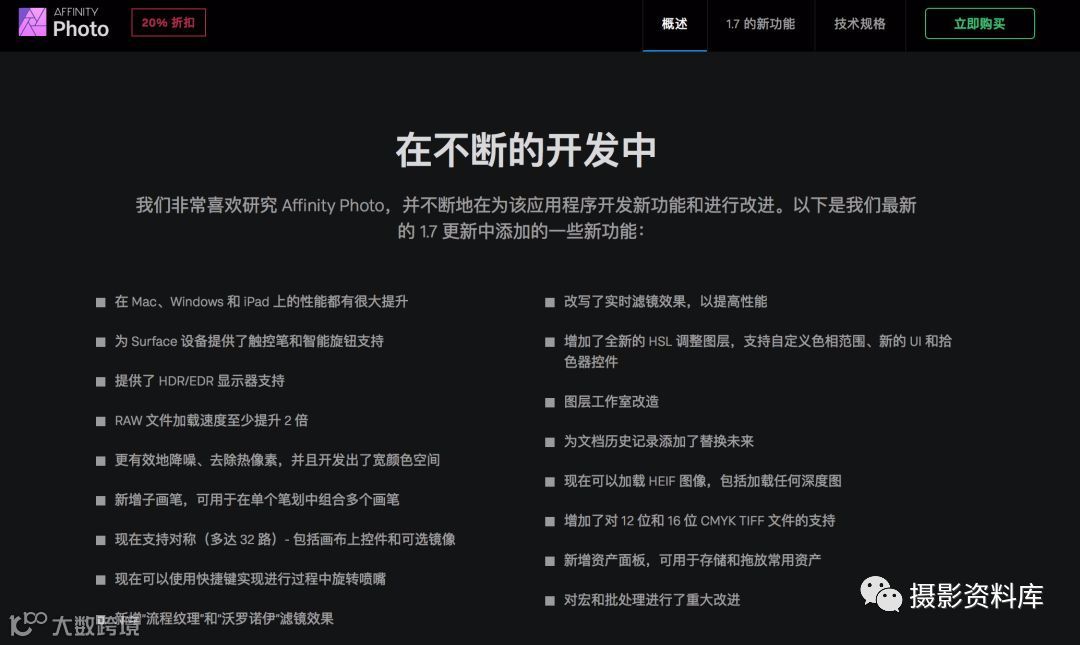The height and width of the screenshot is (645, 1080).
Task: Click the intro paragraph mentioning Affinity Photo
Action: tap(526, 218)
